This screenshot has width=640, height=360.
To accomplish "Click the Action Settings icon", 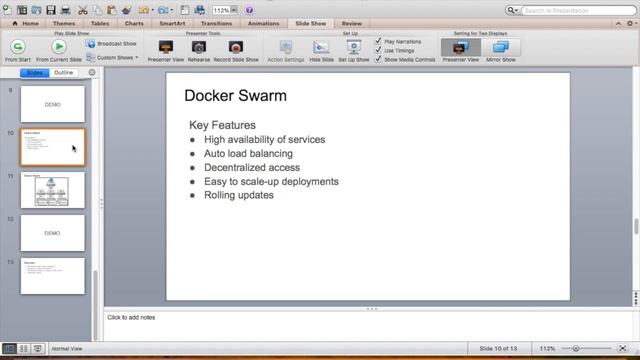I will coord(286,51).
